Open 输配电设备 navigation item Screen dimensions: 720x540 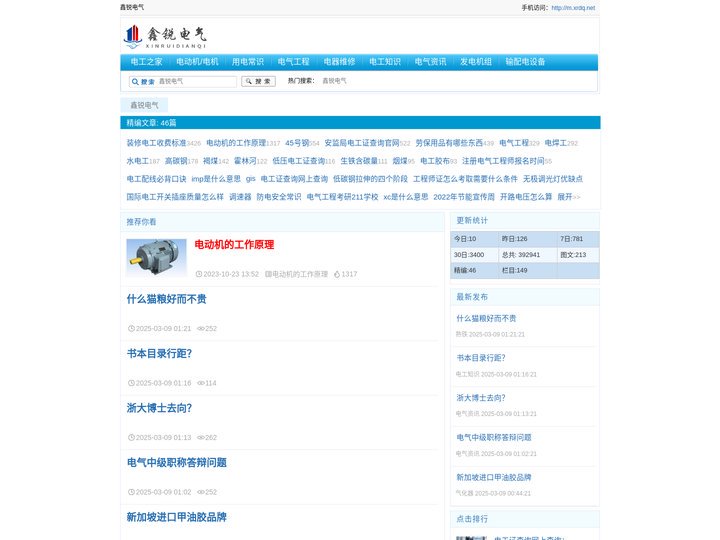click(525, 62)
